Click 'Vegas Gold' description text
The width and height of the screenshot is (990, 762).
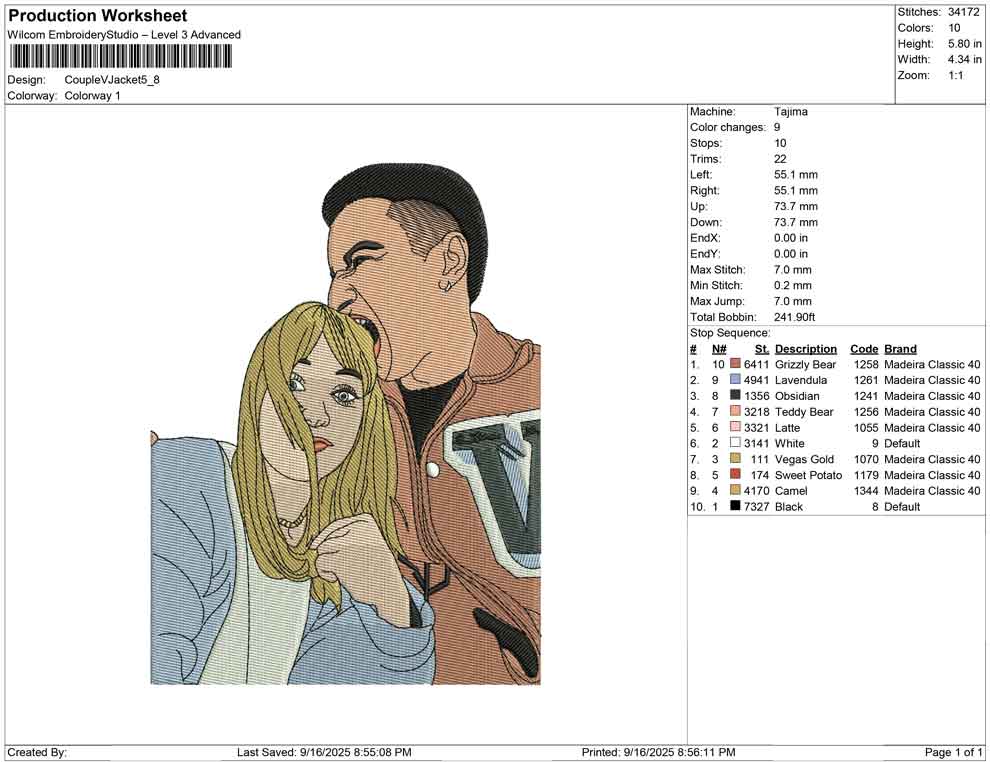(x=804, y=459)
